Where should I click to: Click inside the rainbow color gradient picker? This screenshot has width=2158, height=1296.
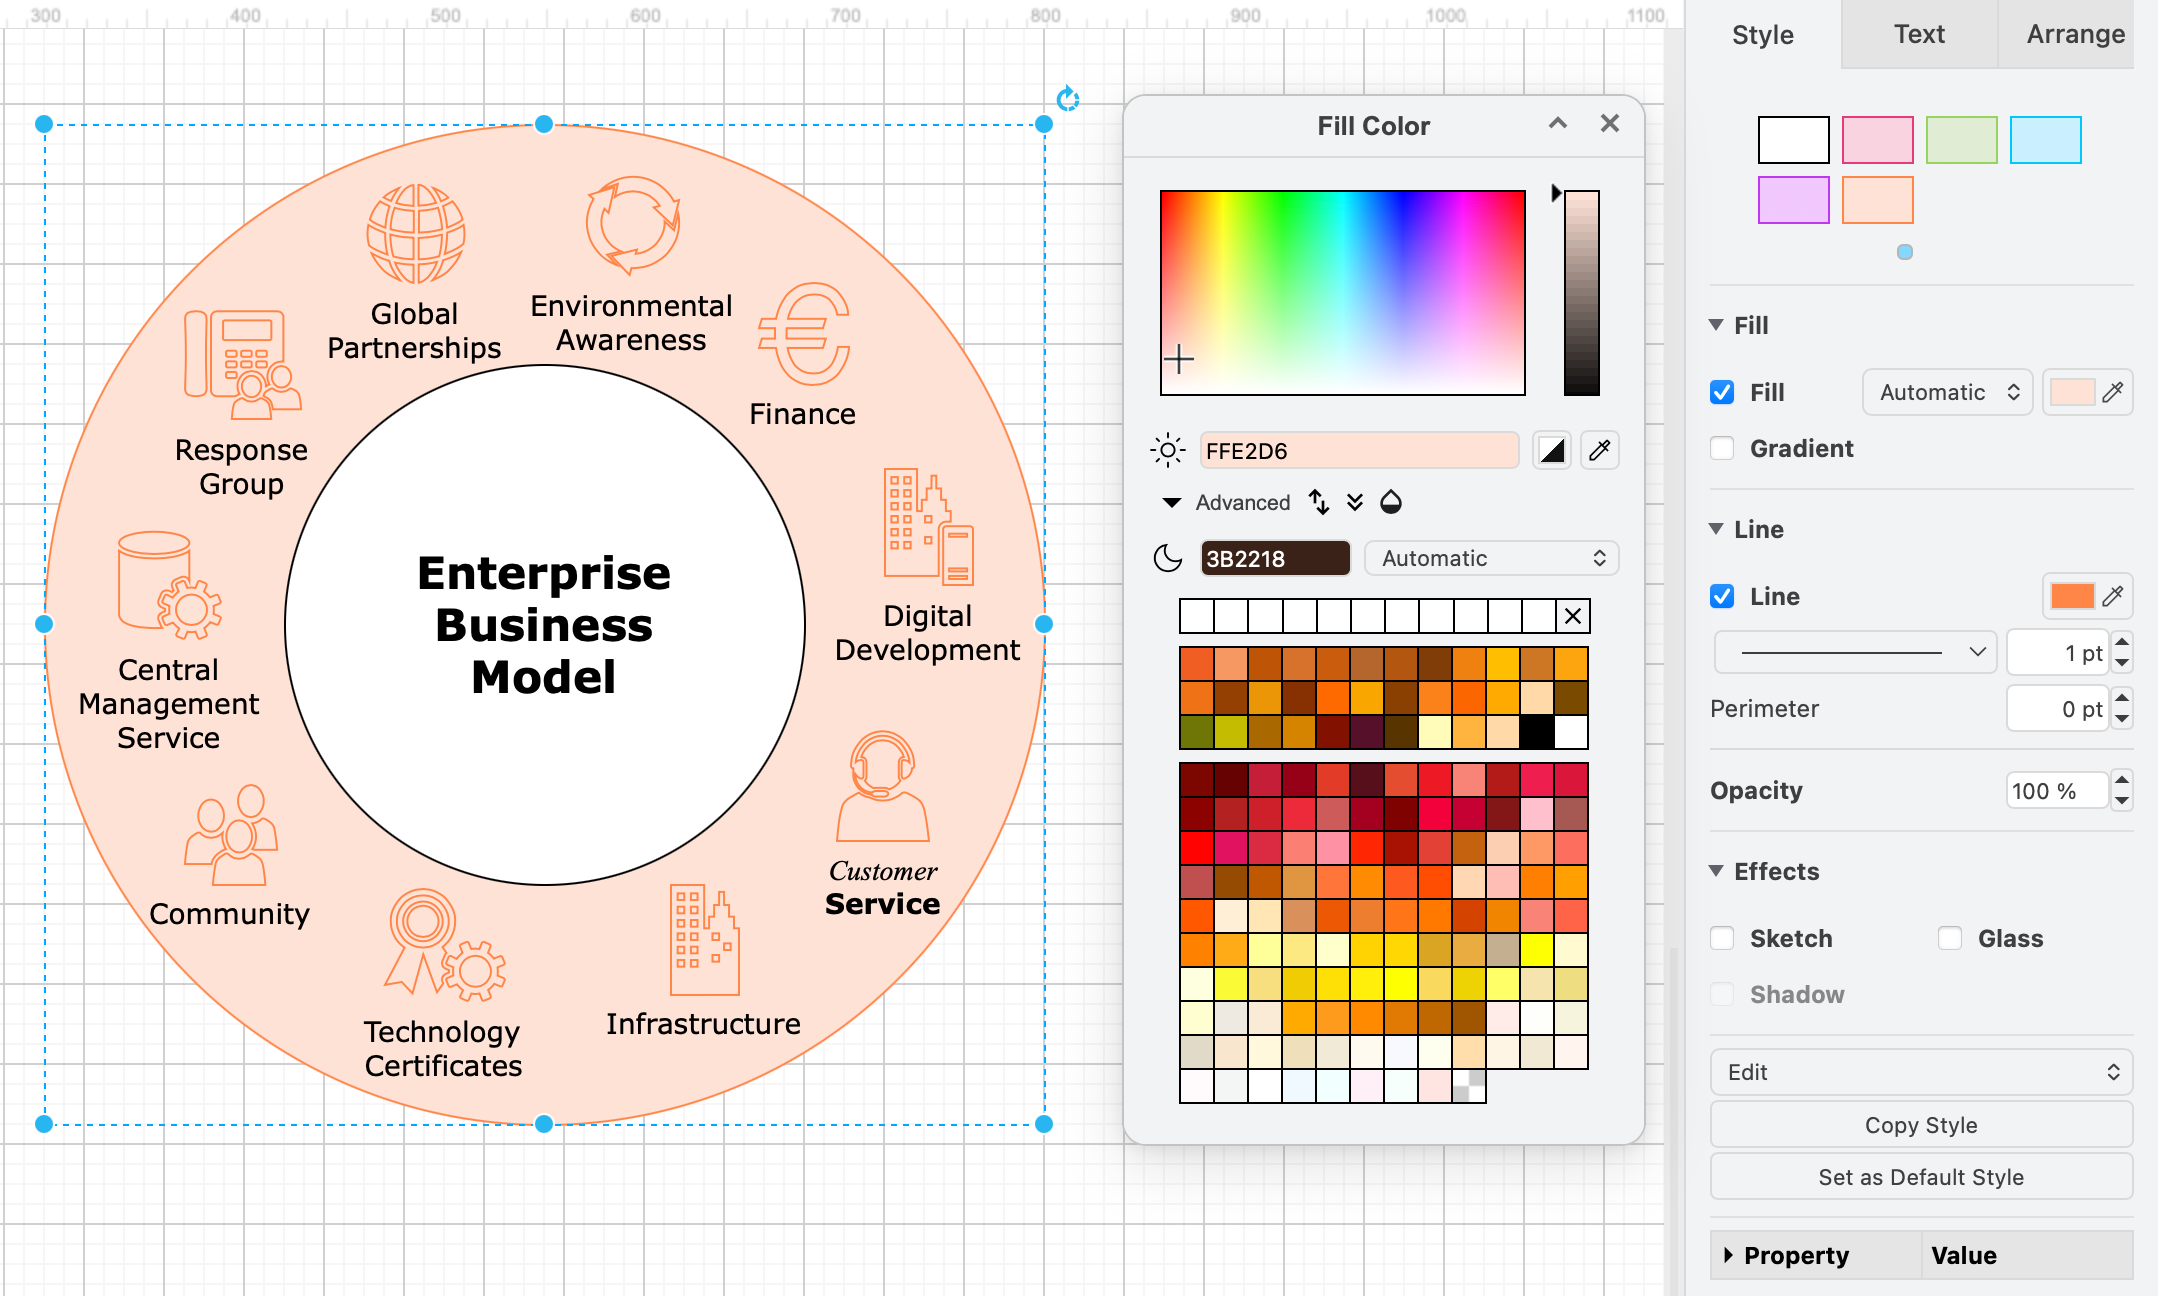tap(1343, 293)
